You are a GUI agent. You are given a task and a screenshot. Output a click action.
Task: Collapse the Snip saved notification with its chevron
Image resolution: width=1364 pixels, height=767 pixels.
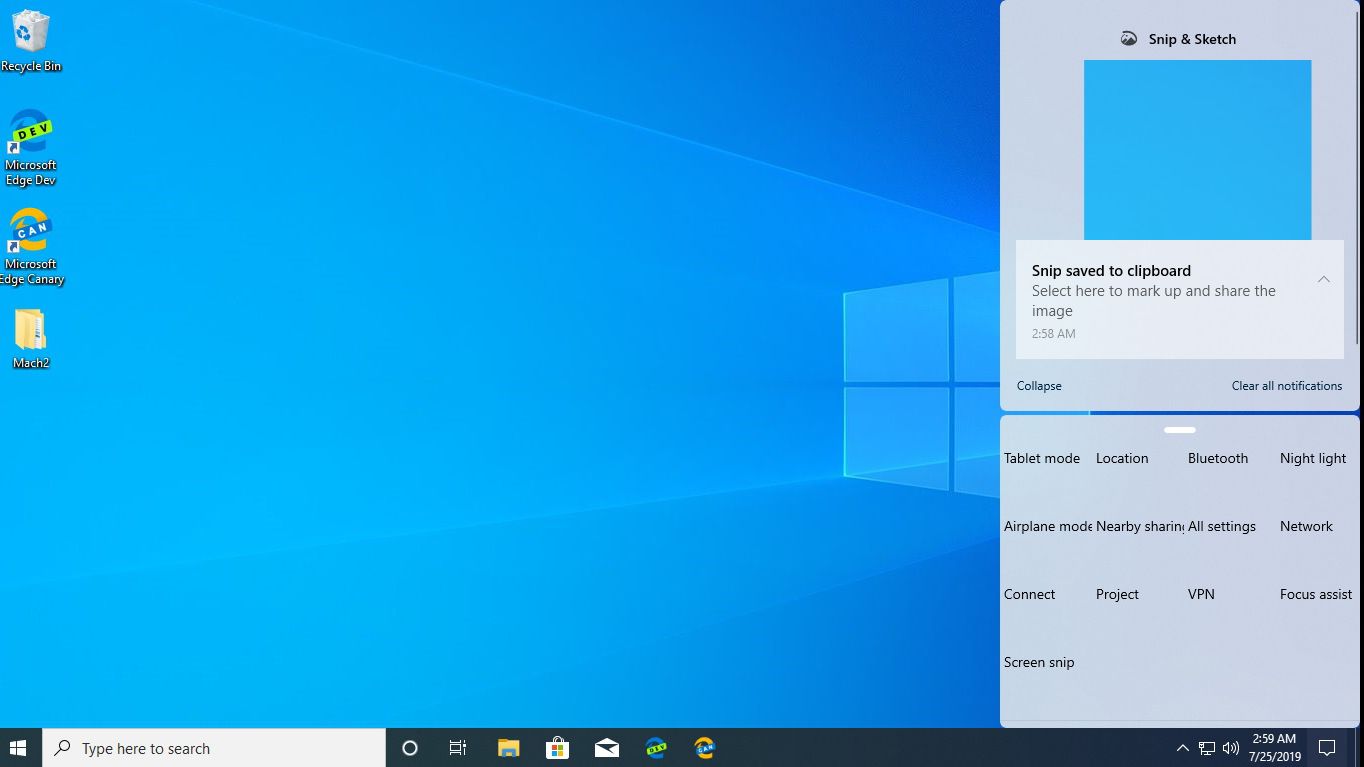(1323, 279)
